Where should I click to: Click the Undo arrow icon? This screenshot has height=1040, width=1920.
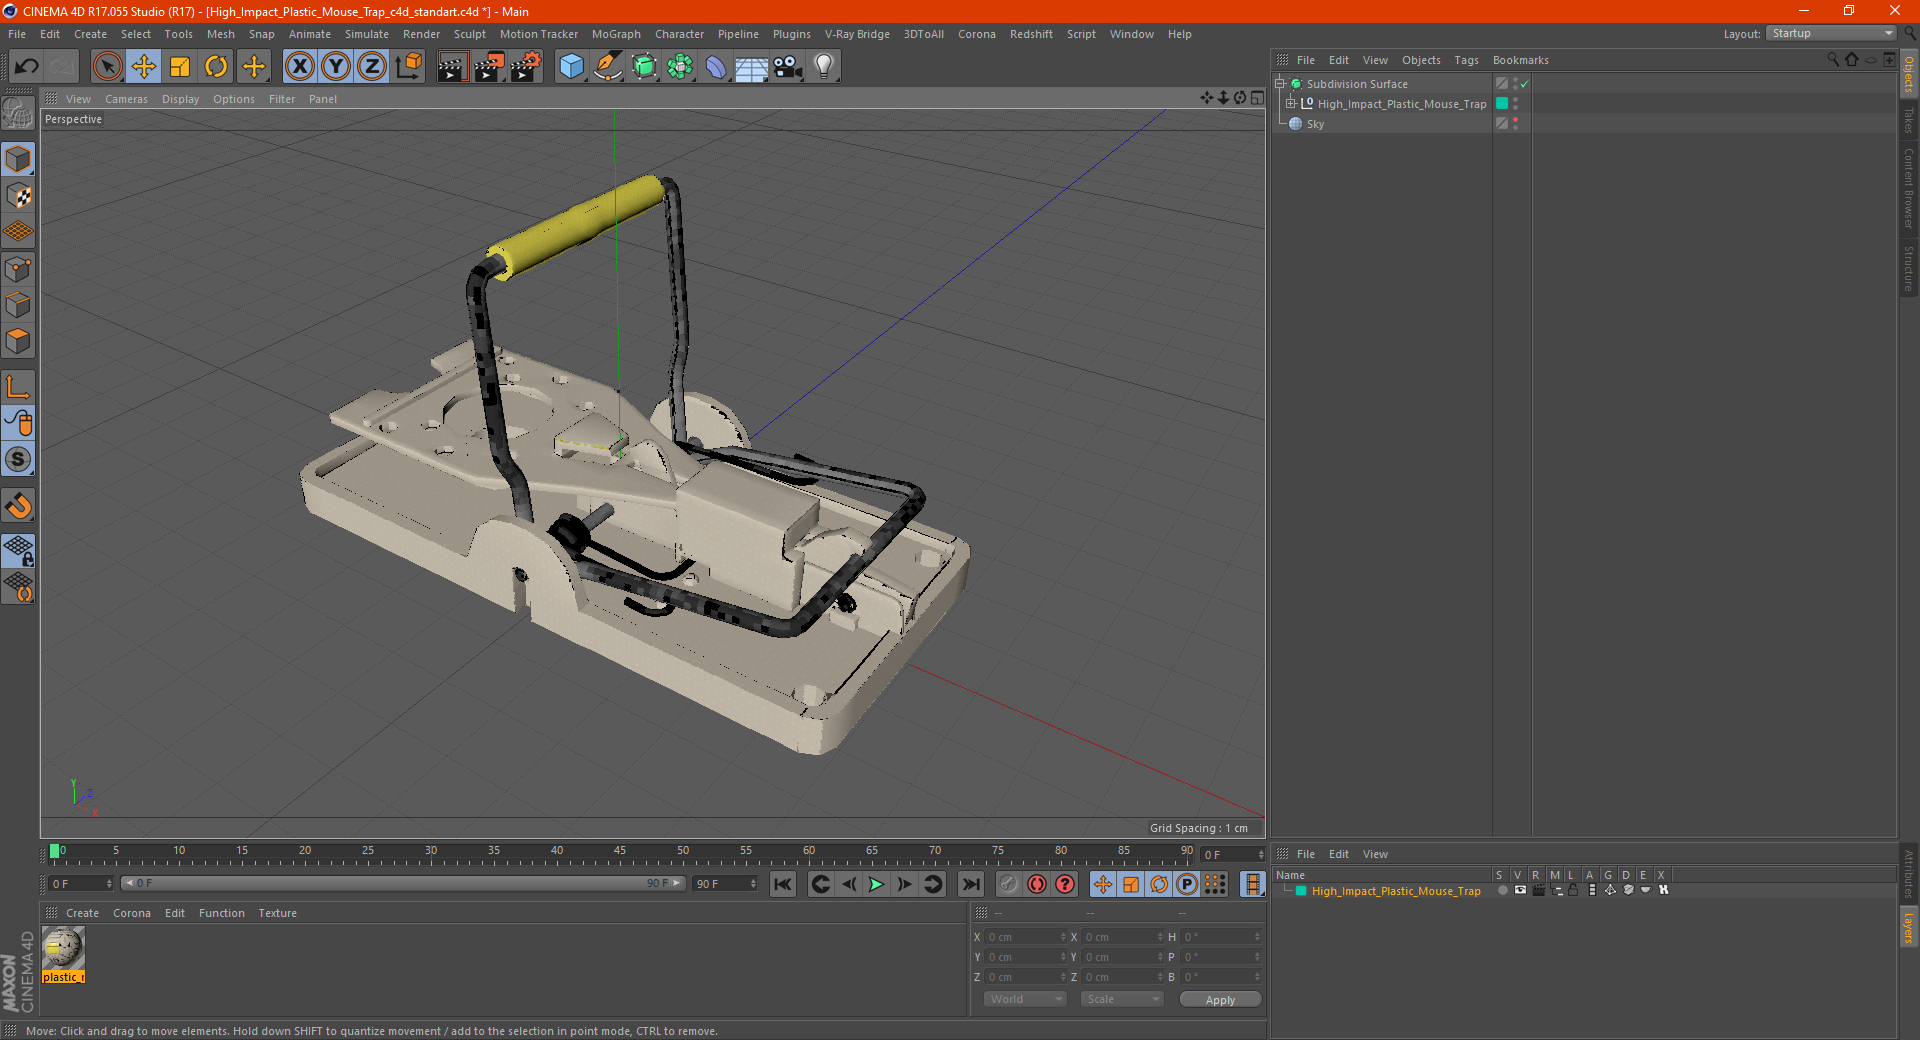coord(27,67)
